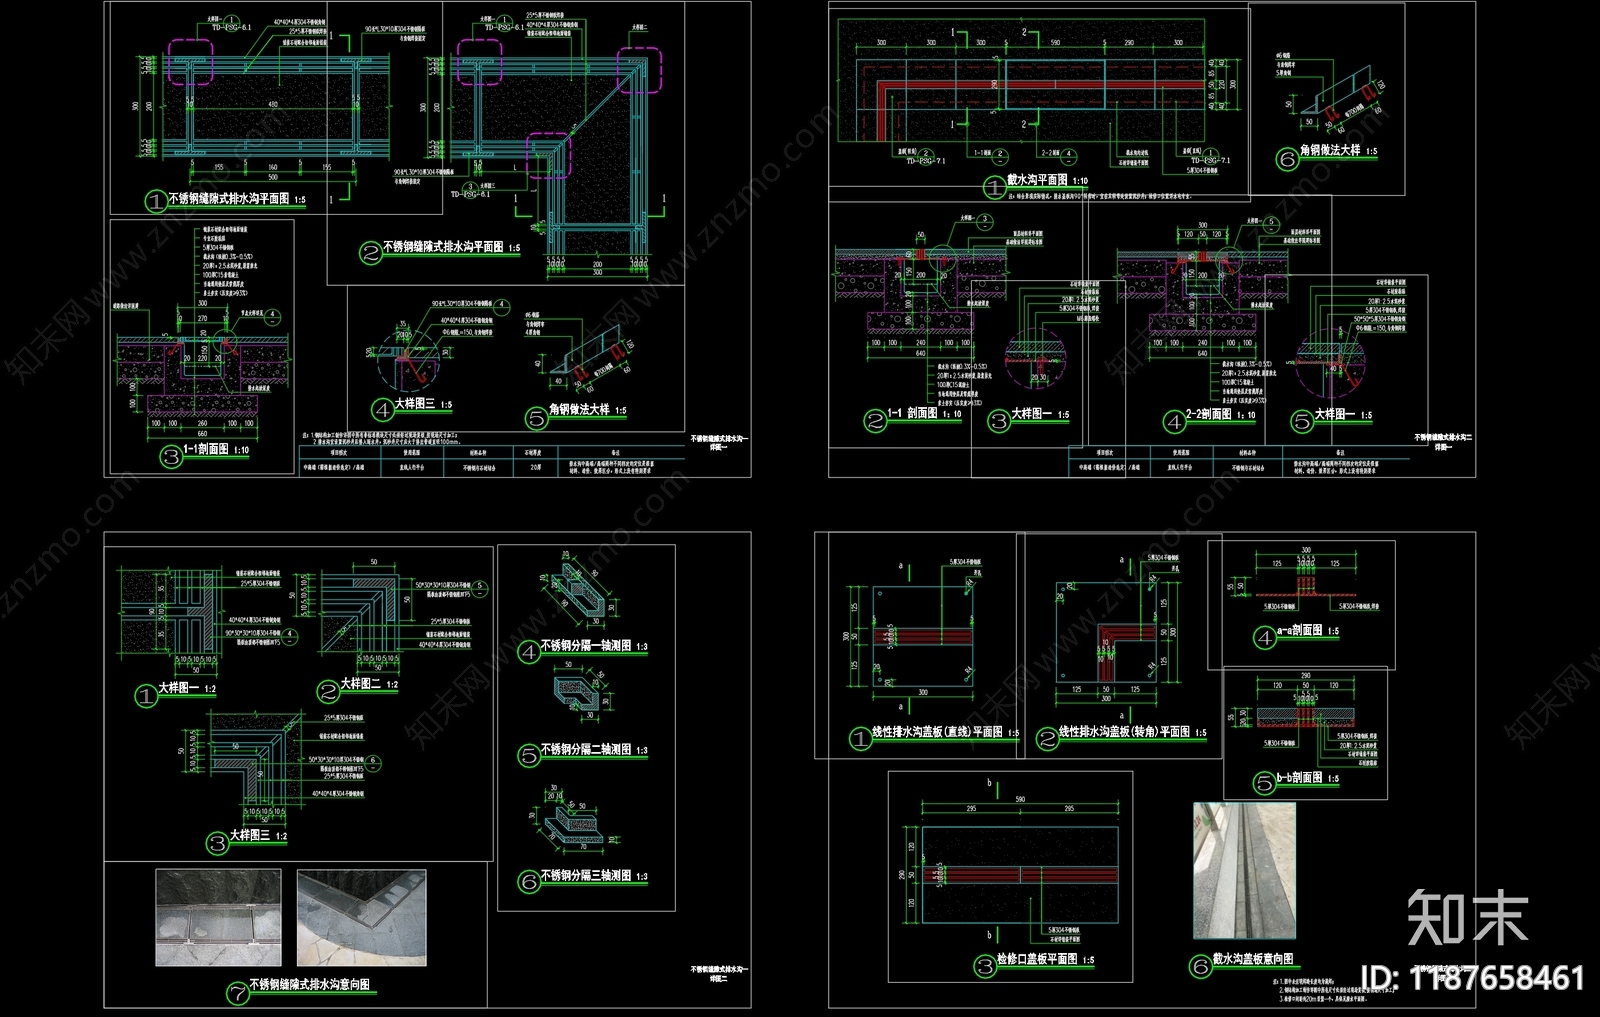Select the a-a剖面图 1:5 title

pyautogui.click(x=1297, y=632)
